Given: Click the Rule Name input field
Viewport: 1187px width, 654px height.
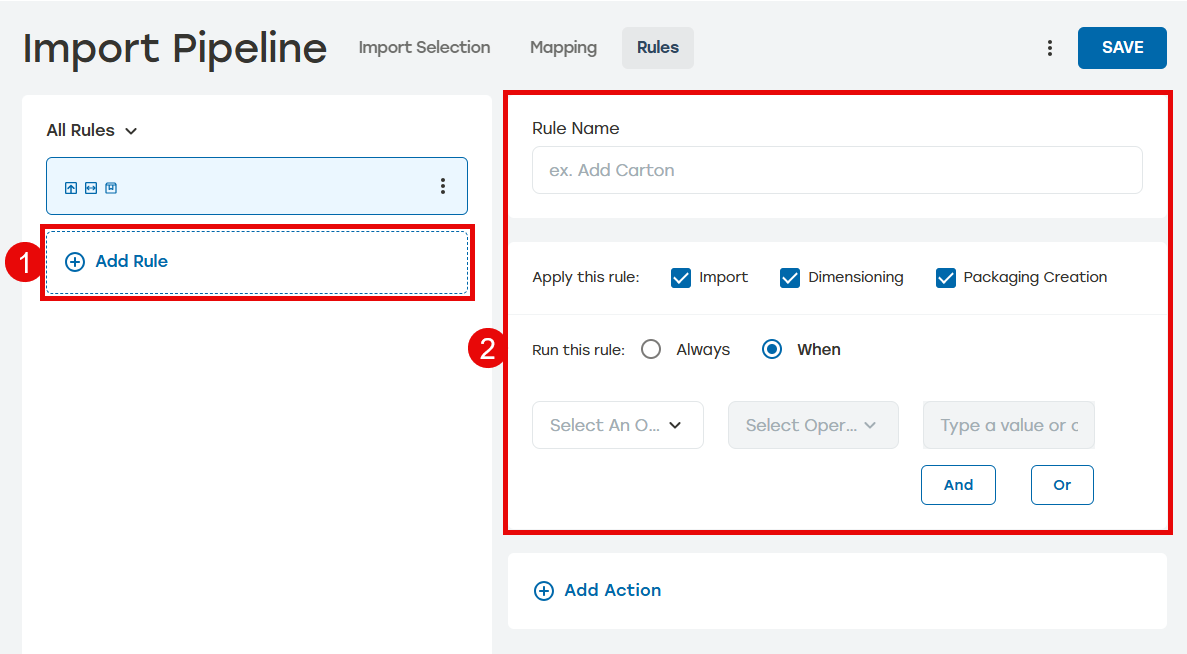Looking at the screenshot, I should (x=836, y=170).
